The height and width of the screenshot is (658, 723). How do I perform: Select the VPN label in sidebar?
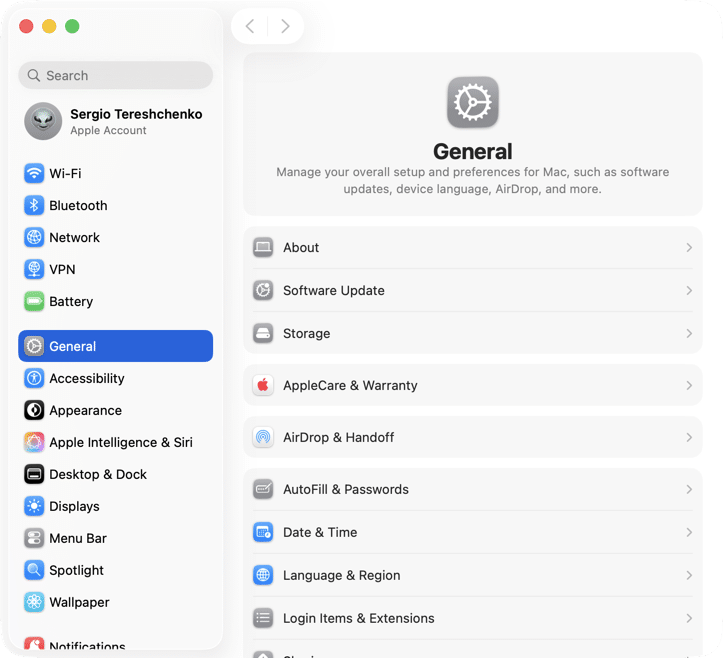(x=62, y=269)
